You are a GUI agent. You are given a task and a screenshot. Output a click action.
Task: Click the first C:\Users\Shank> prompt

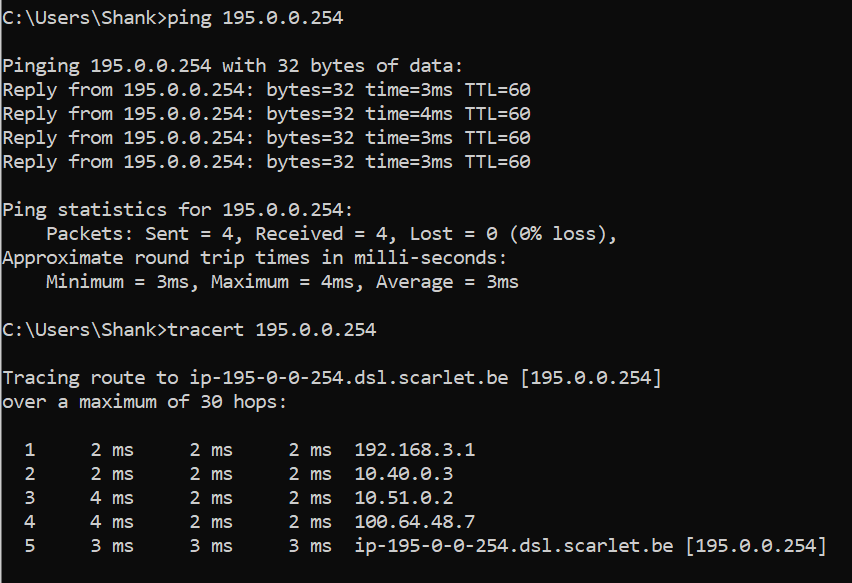tap(82, 18)
